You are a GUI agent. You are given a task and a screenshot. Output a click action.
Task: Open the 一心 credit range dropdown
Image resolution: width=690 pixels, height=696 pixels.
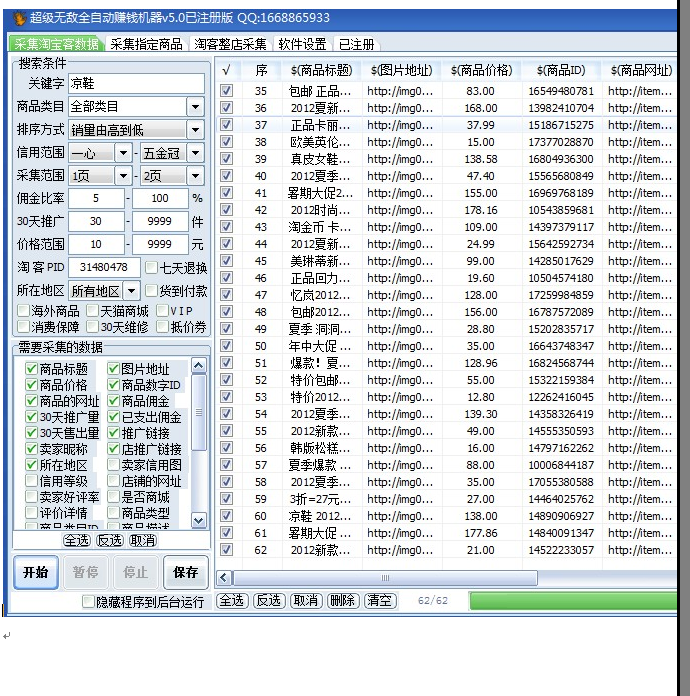123,153
